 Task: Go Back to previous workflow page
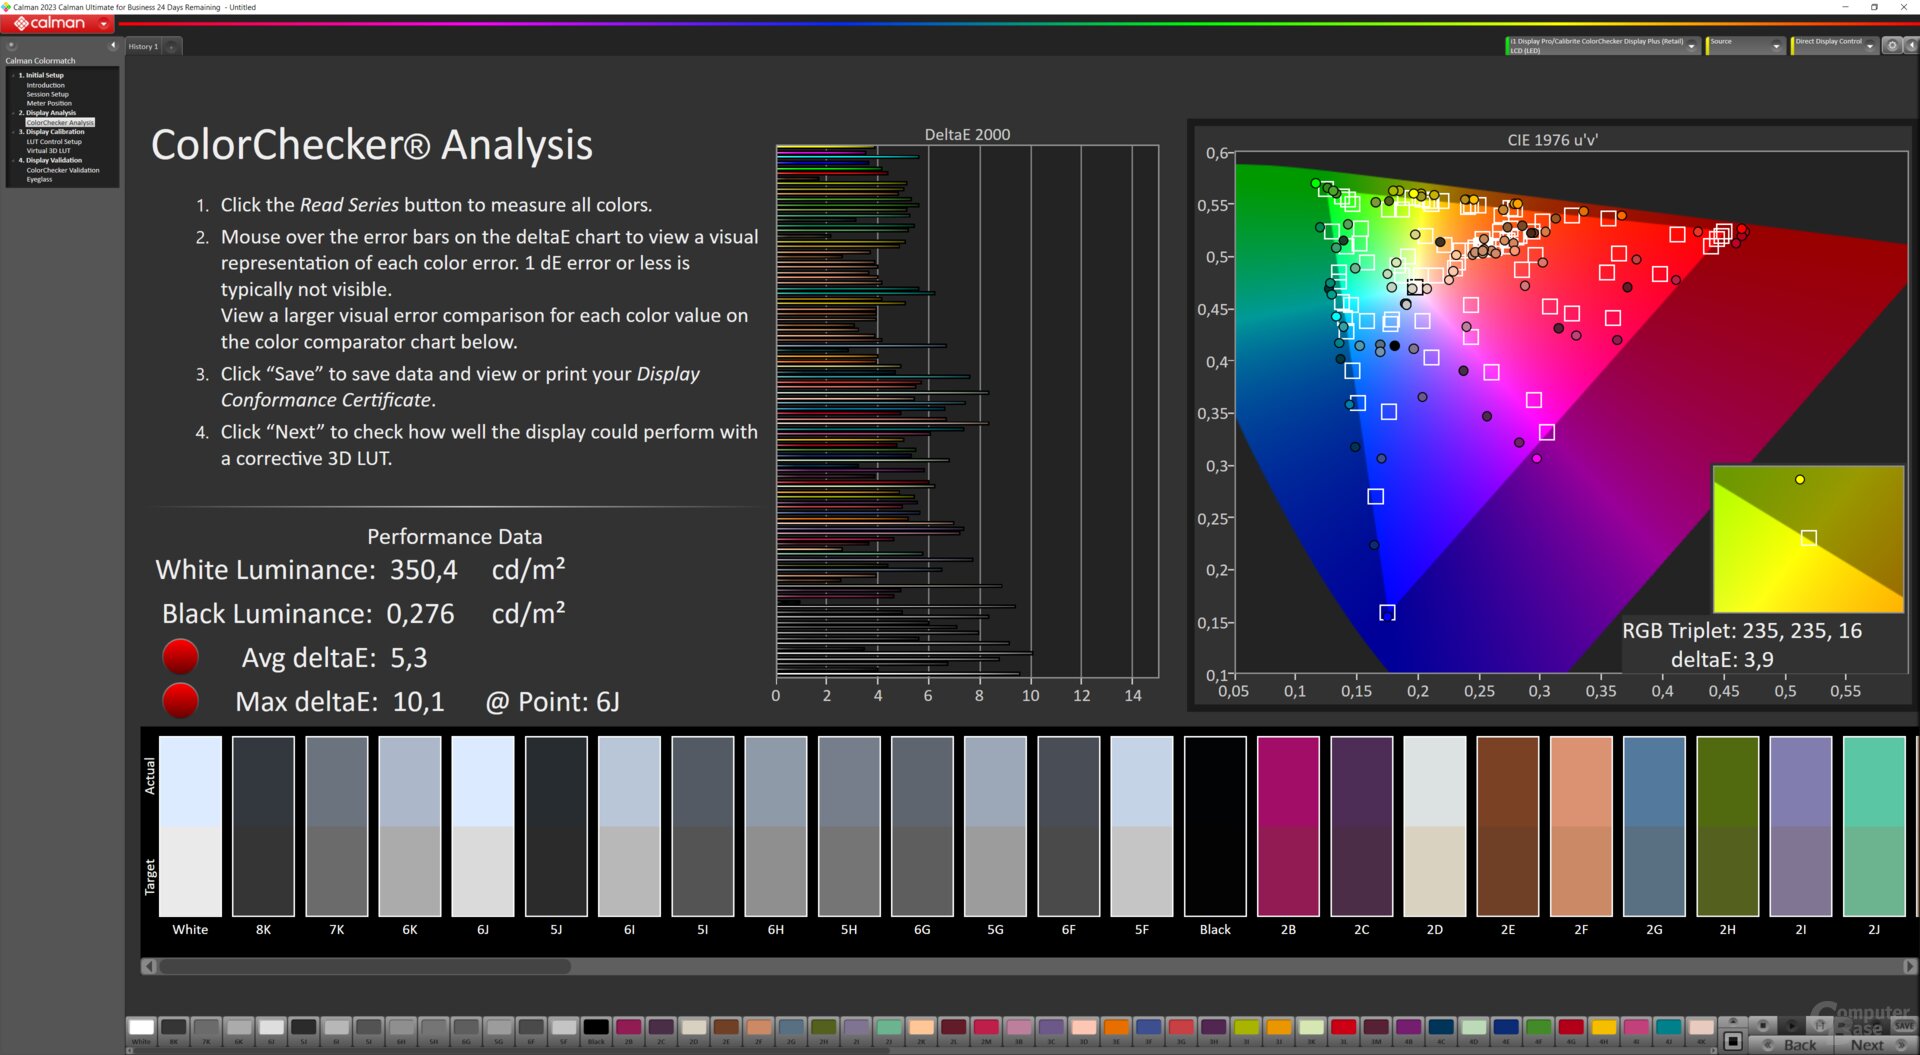pyautogui.click(x=1792, y=1044)
